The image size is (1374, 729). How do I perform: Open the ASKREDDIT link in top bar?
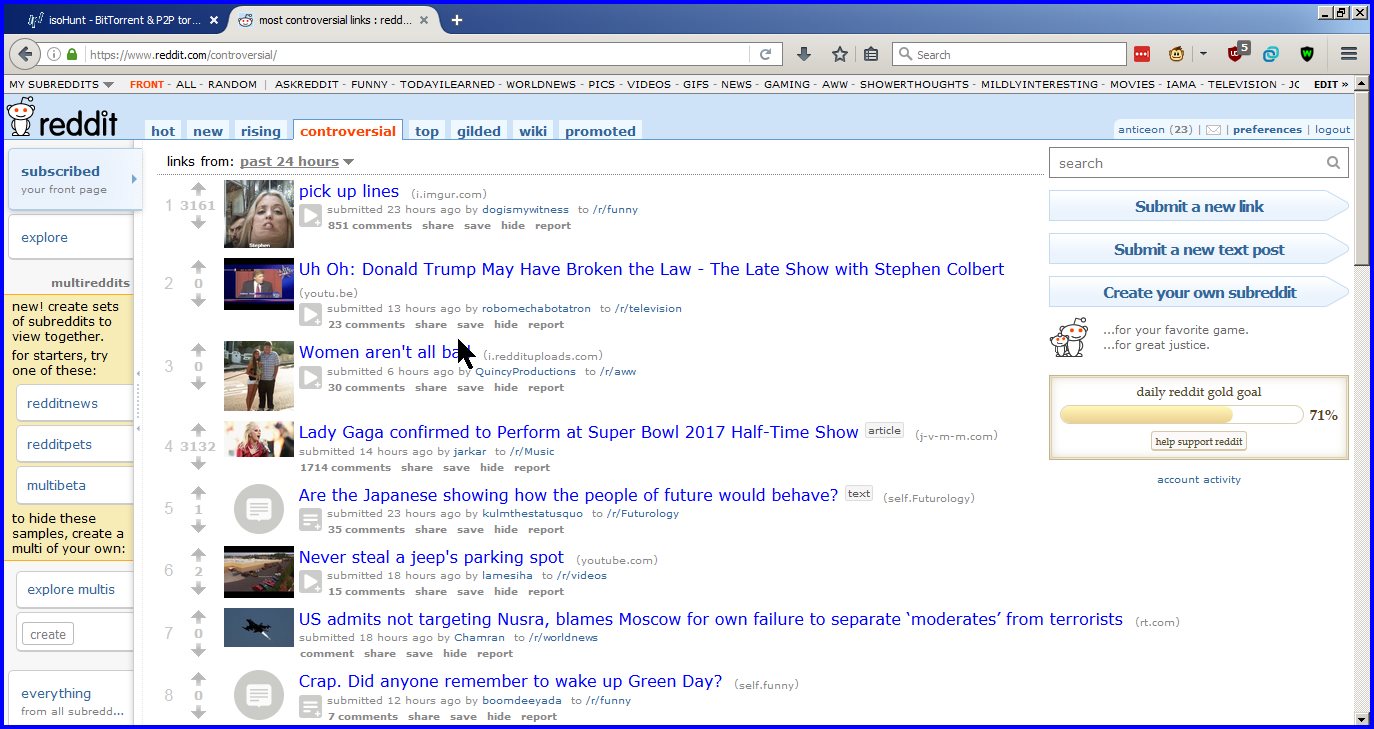click(307, 84)
